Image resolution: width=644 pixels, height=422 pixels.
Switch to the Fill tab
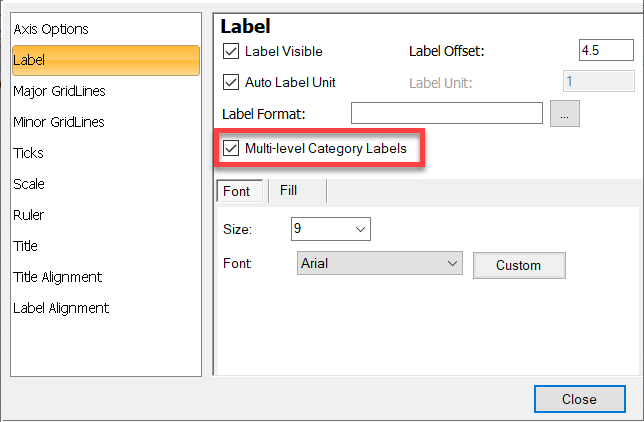click(289, 191)
